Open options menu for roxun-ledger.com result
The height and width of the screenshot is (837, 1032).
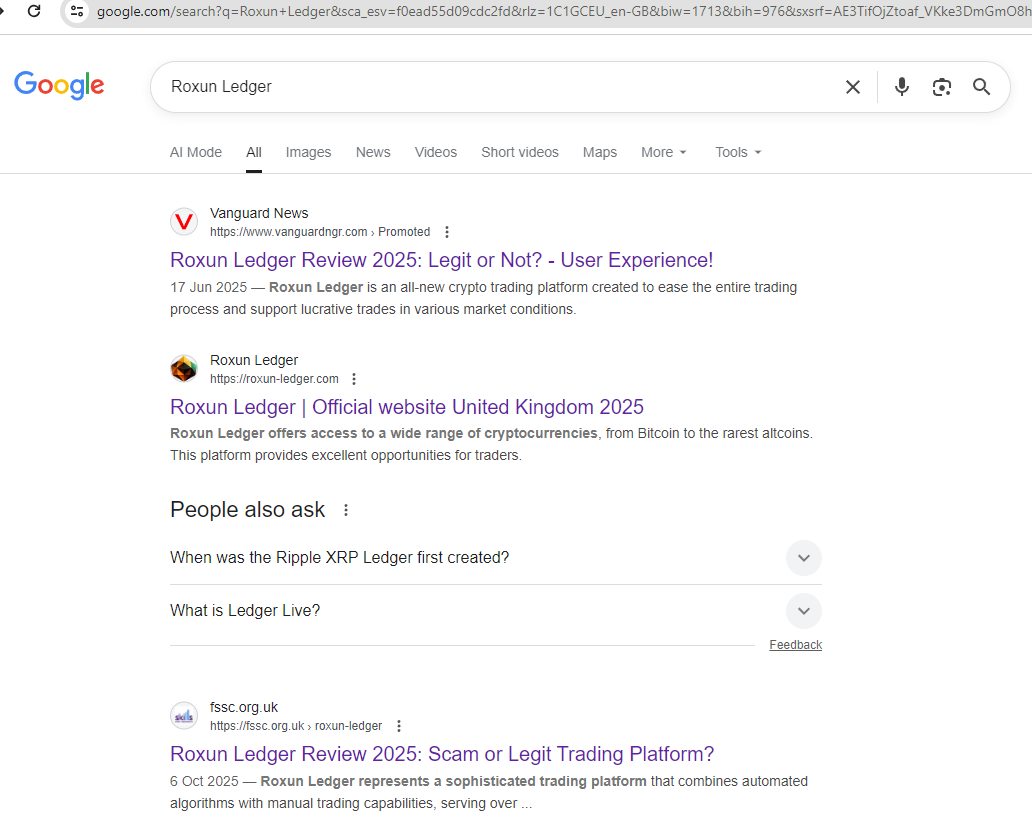pyautogui.click(x=354, y=379)
